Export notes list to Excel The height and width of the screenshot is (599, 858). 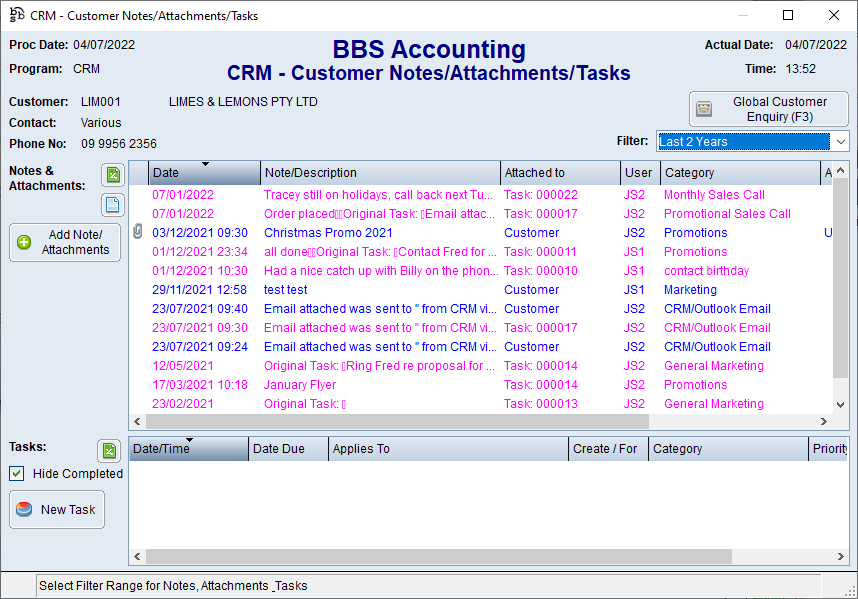[x=113, y=176]
